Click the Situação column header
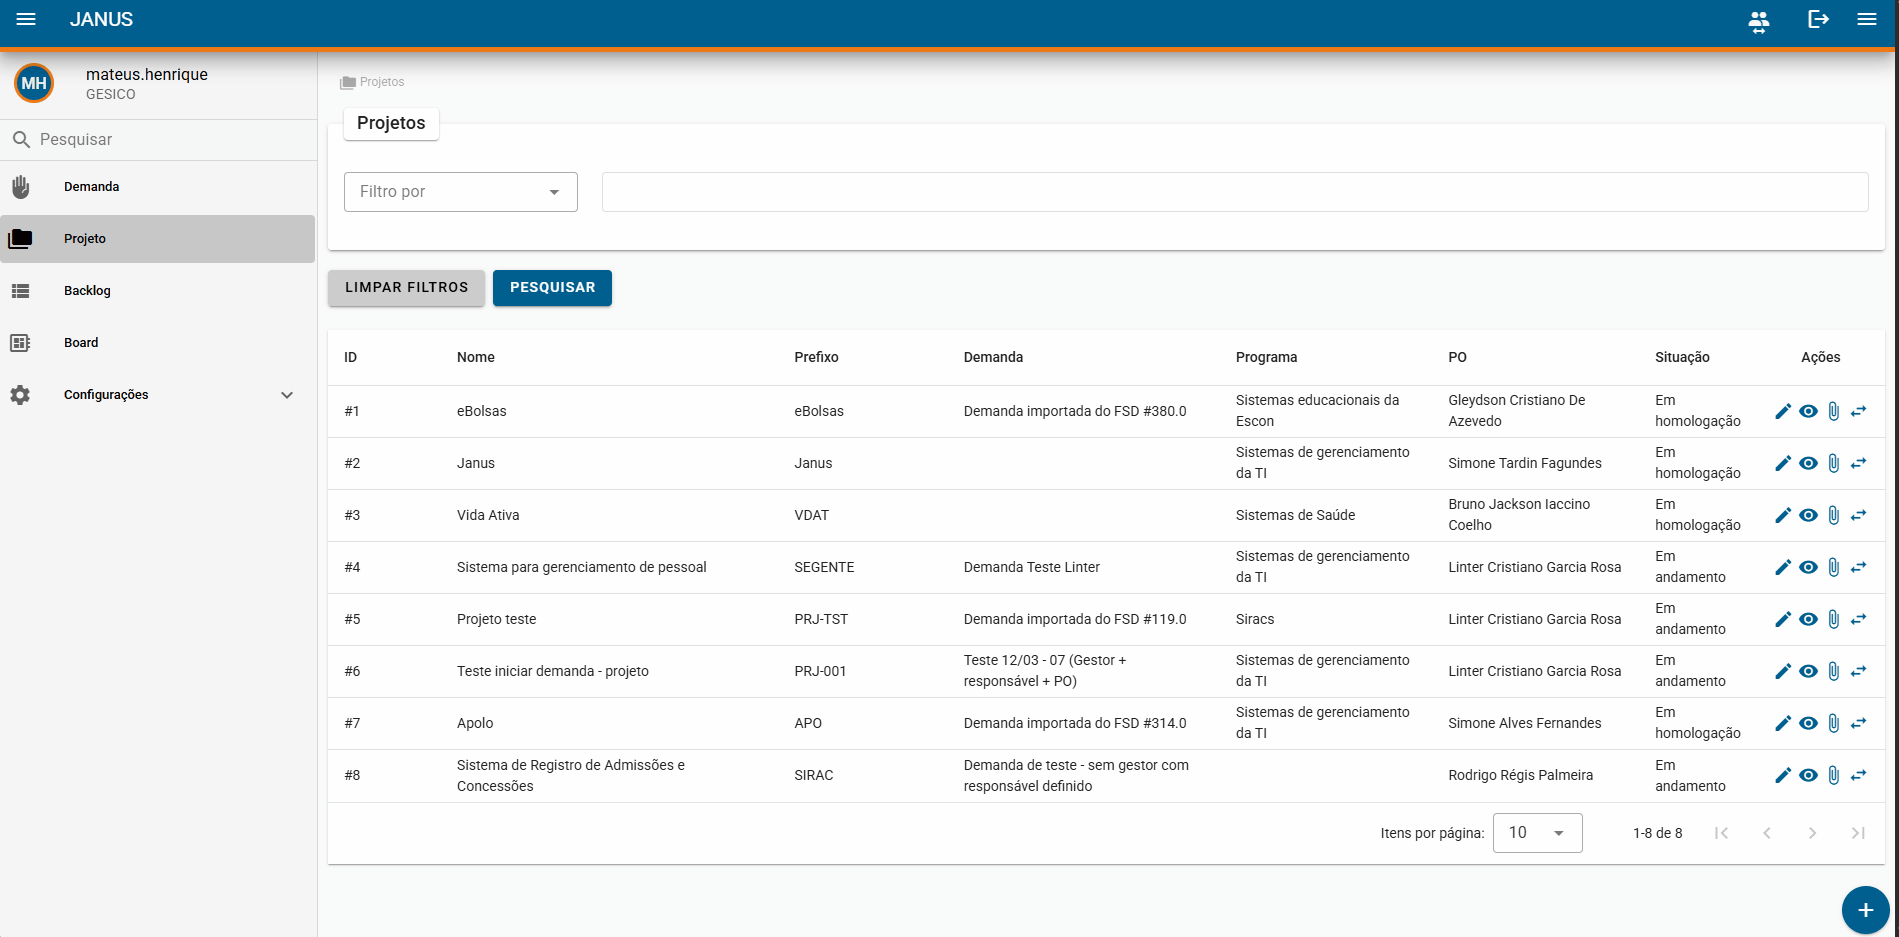 (1682, 357)
